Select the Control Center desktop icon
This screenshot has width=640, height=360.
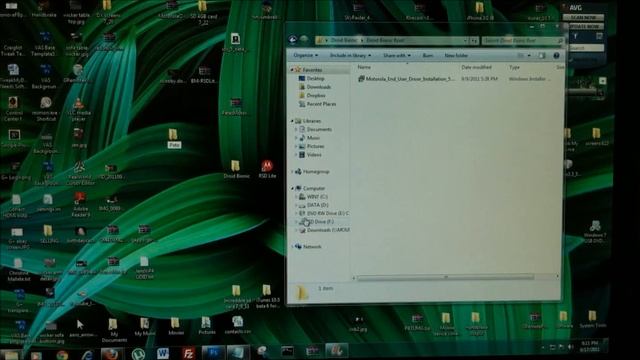click(13, 109)
